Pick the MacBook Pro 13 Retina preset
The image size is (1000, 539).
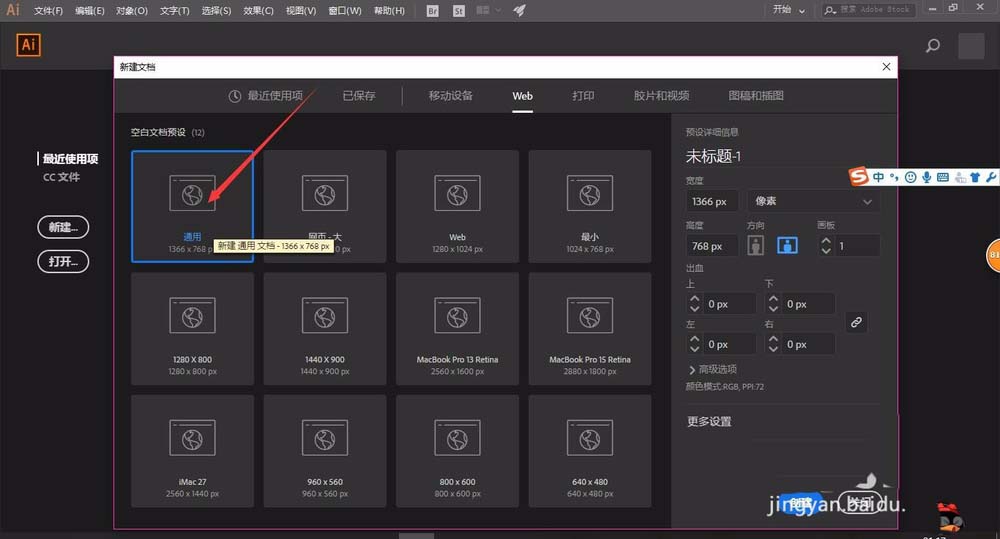tap(457, 329)
